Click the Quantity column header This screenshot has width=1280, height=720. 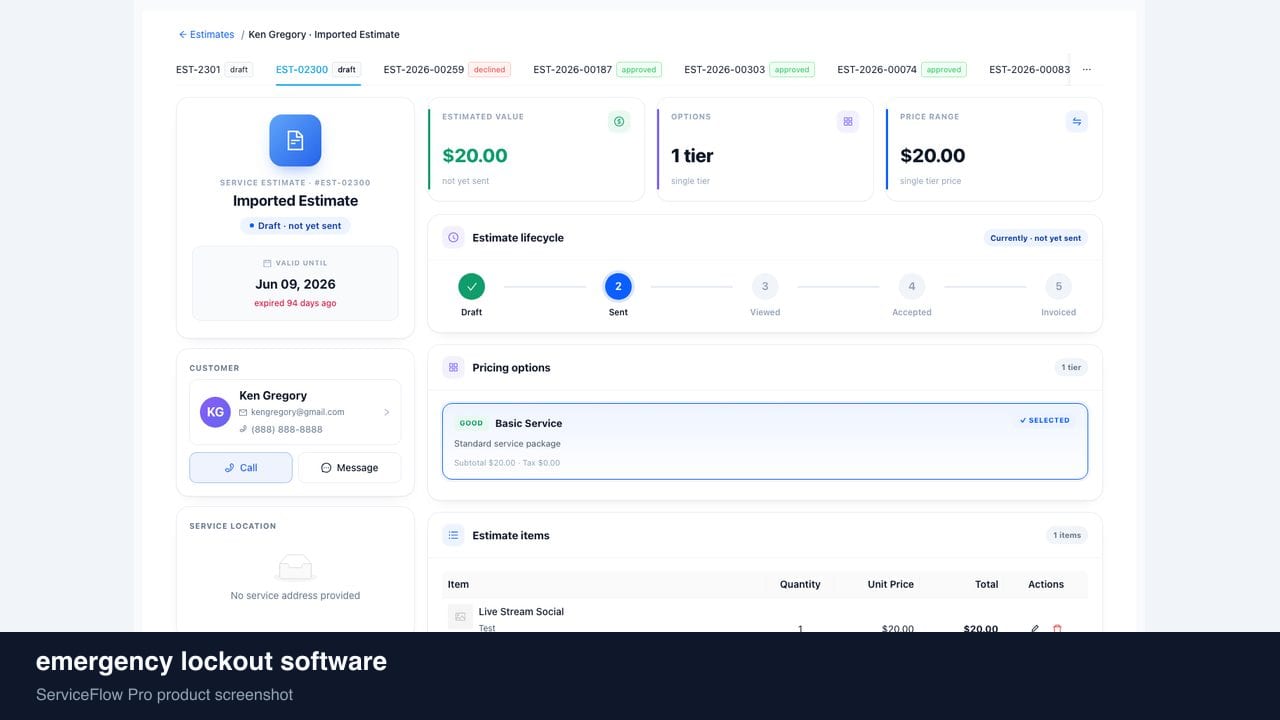[x=800, y=585]
